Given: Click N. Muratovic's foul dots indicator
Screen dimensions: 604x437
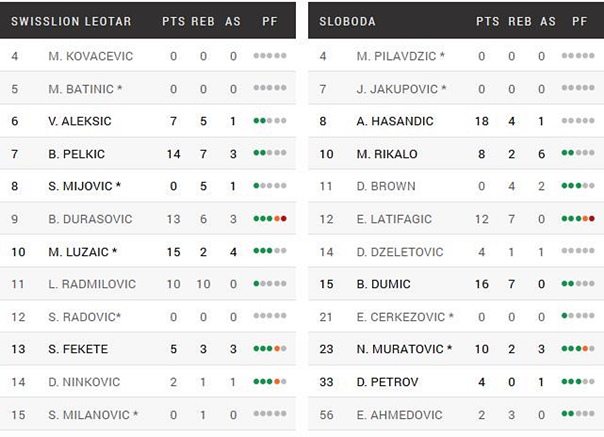Looking at the screenshot, I should [x=578, y=349].
